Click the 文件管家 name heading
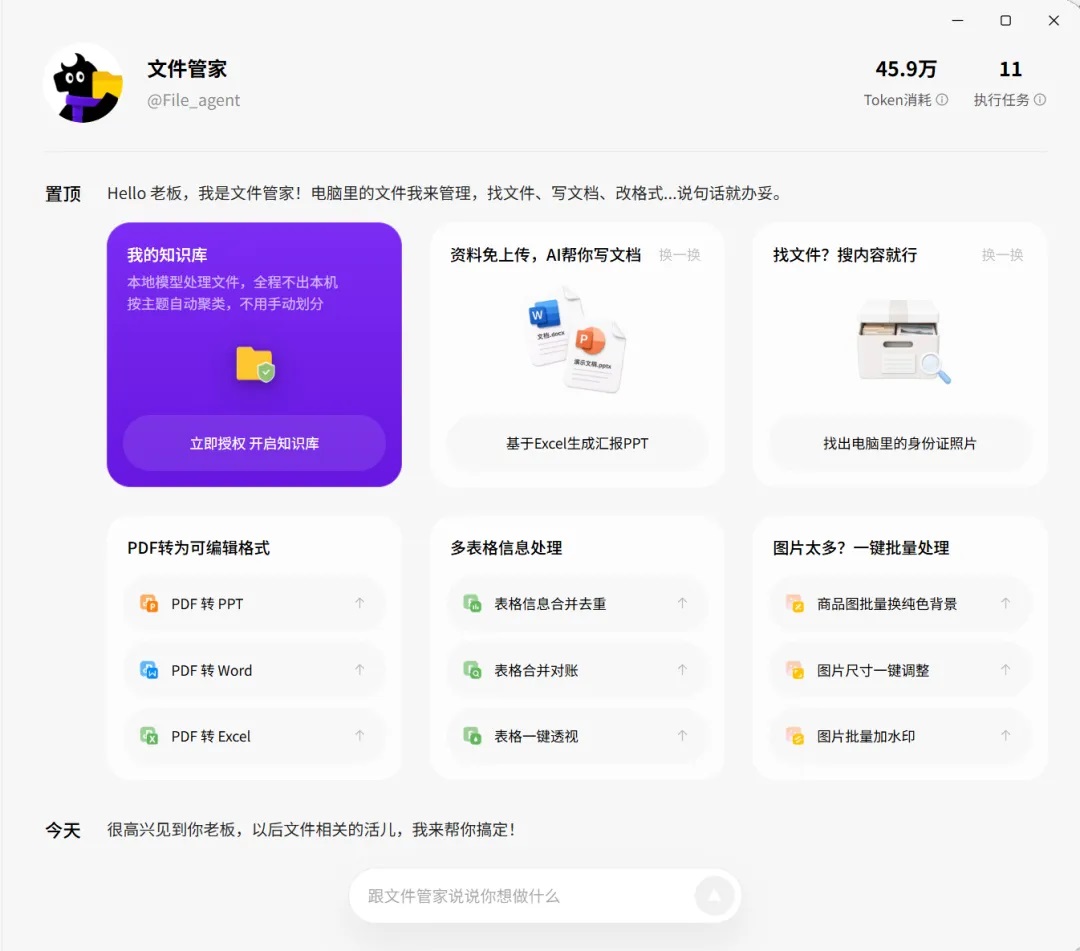This screenshot has height=951, width=1080. point(187,69)
